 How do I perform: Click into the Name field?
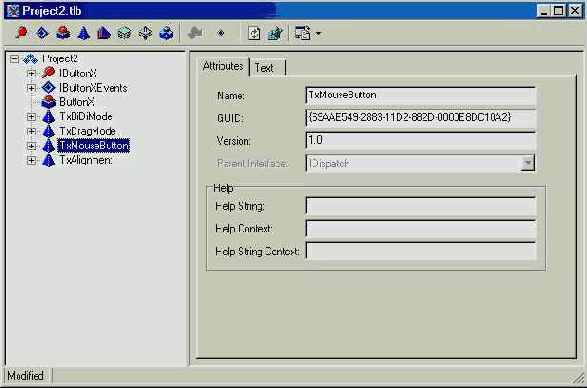point(421,96)
